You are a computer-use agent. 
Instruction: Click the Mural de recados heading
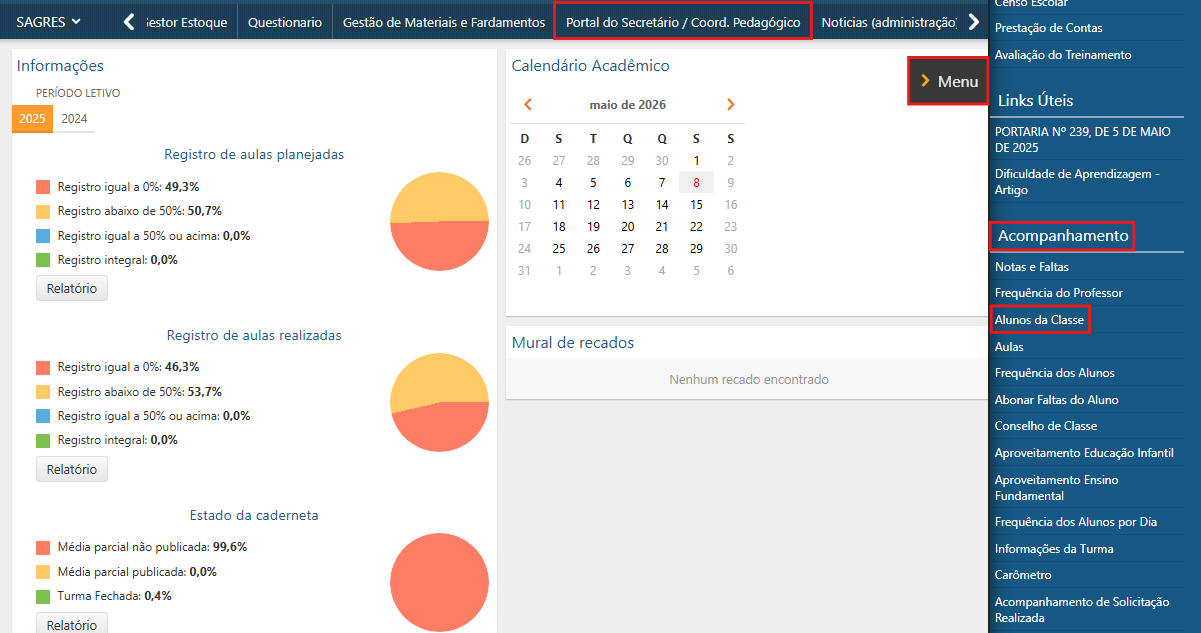[x=573, y=342]
